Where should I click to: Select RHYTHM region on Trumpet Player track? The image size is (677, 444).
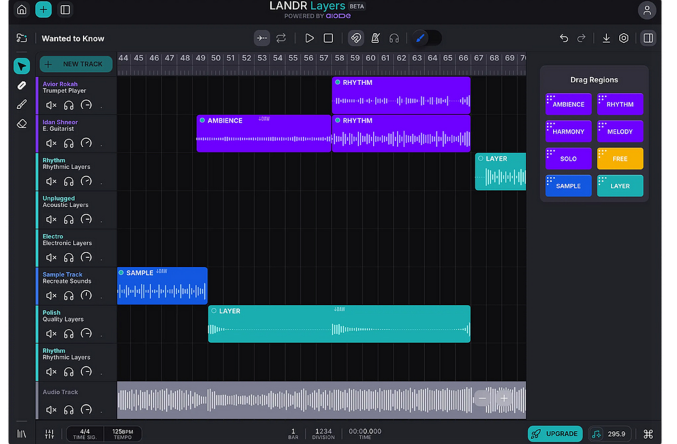click(401, 95)
